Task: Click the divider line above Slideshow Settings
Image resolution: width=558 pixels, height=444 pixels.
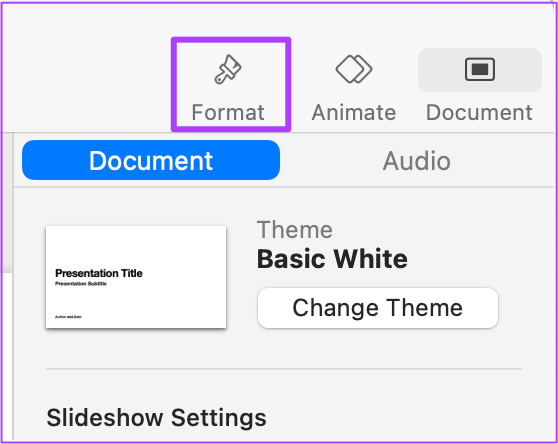Action: 284,369
